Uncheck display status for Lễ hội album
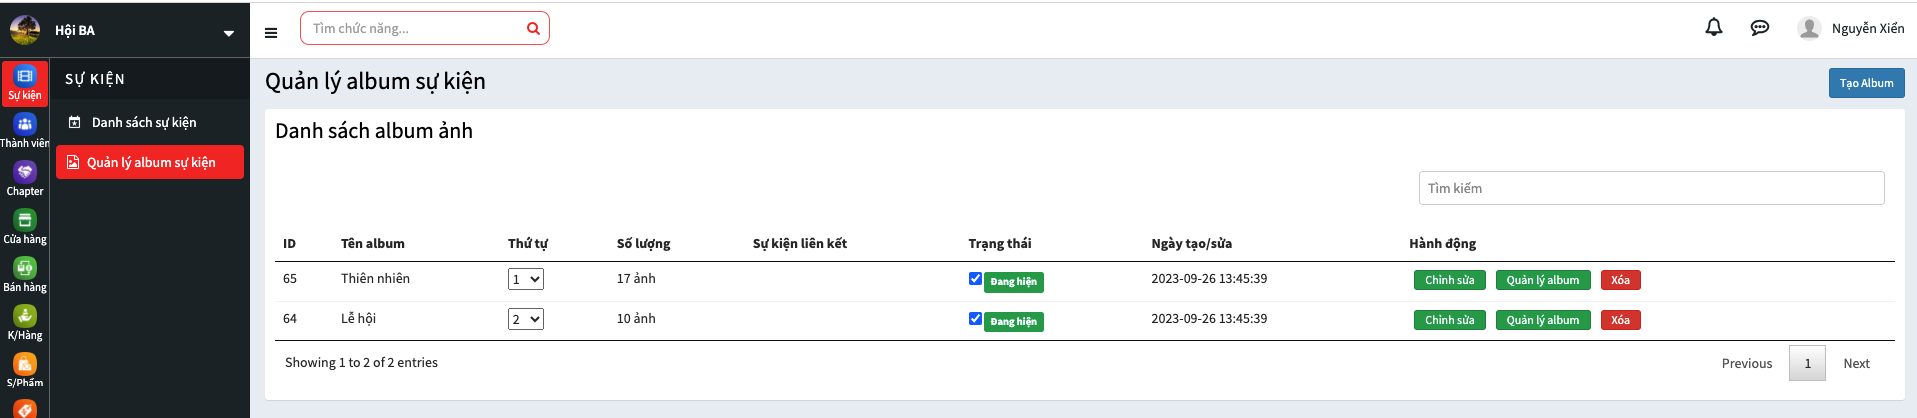The height and width of the screenshot is (418, 1917). coord(975,319)
